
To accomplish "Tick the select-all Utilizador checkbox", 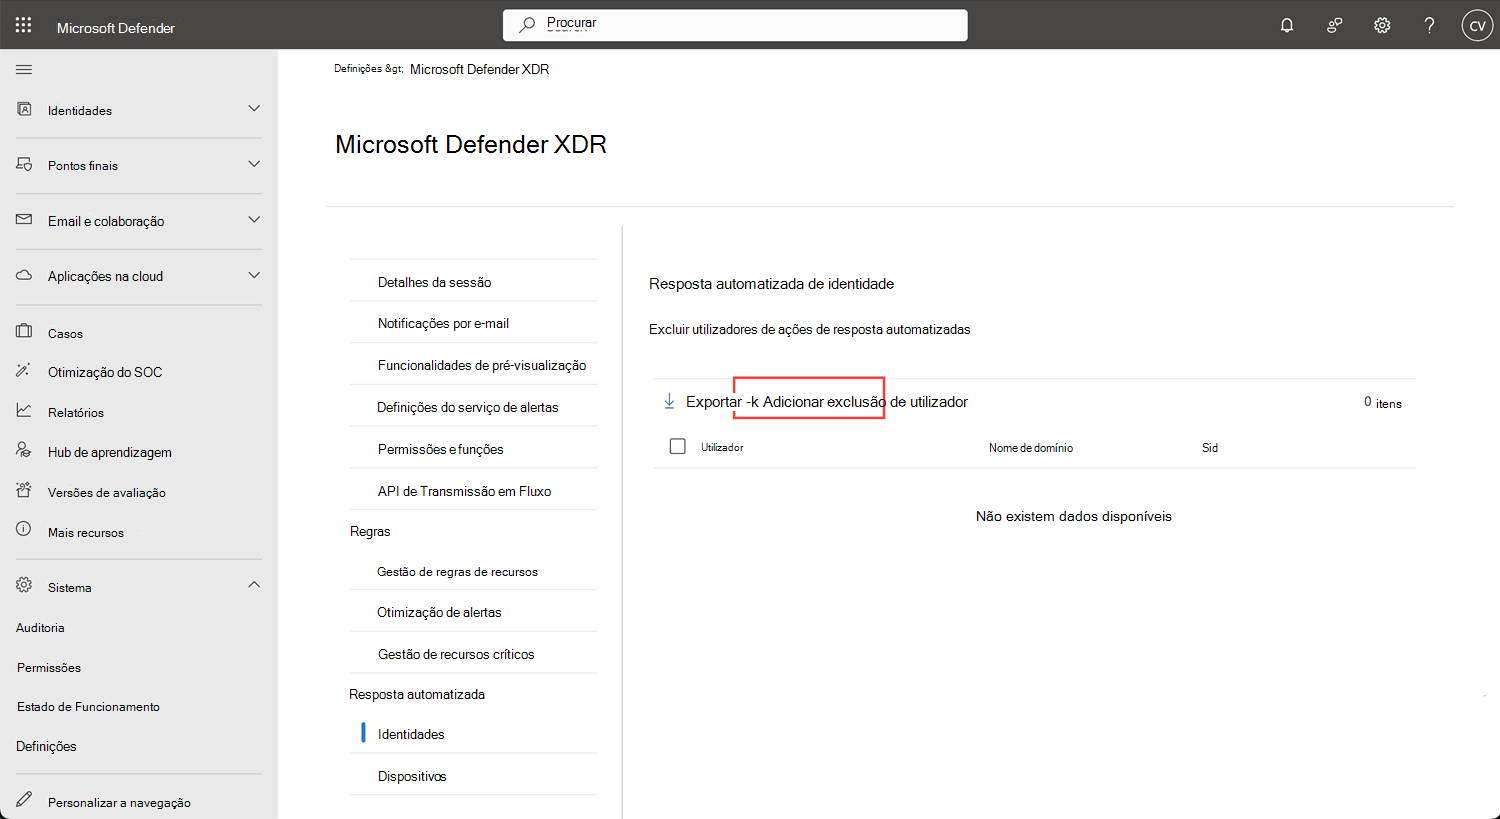I will (x=678, y=446).
